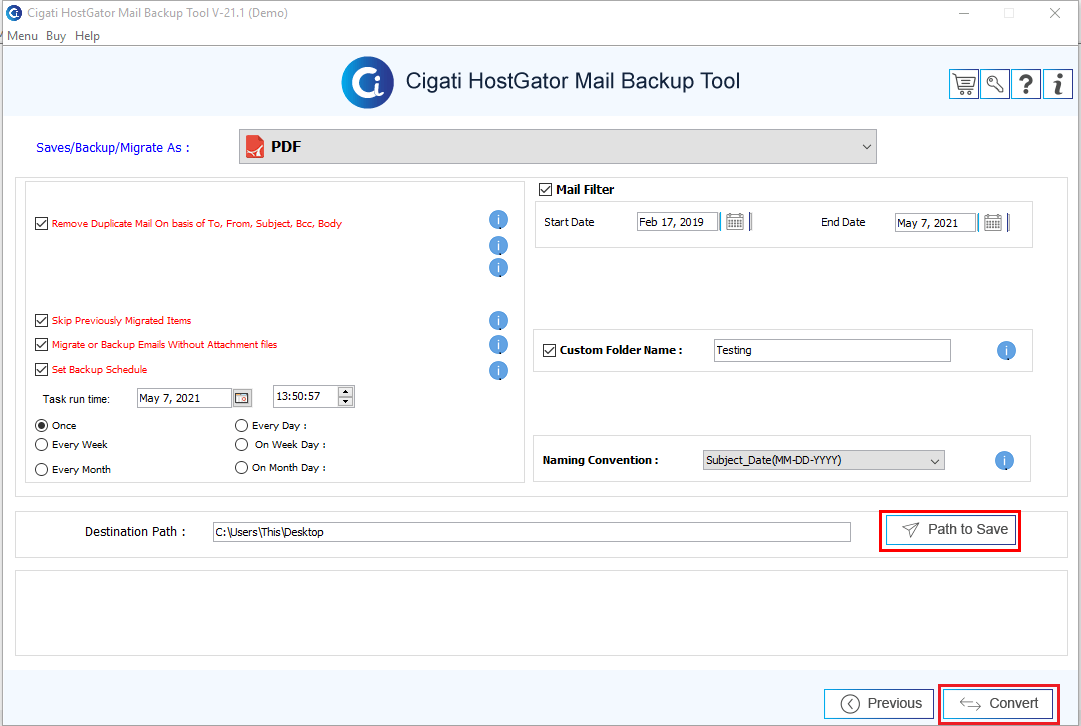Click the 13:50:57 time field

[x=305, y=396]
